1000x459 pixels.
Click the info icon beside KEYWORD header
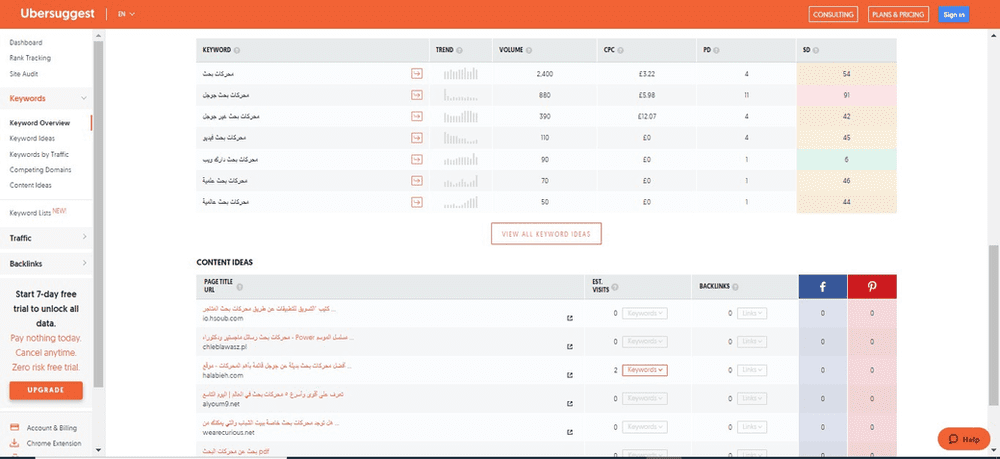click(x=237, y=50)
